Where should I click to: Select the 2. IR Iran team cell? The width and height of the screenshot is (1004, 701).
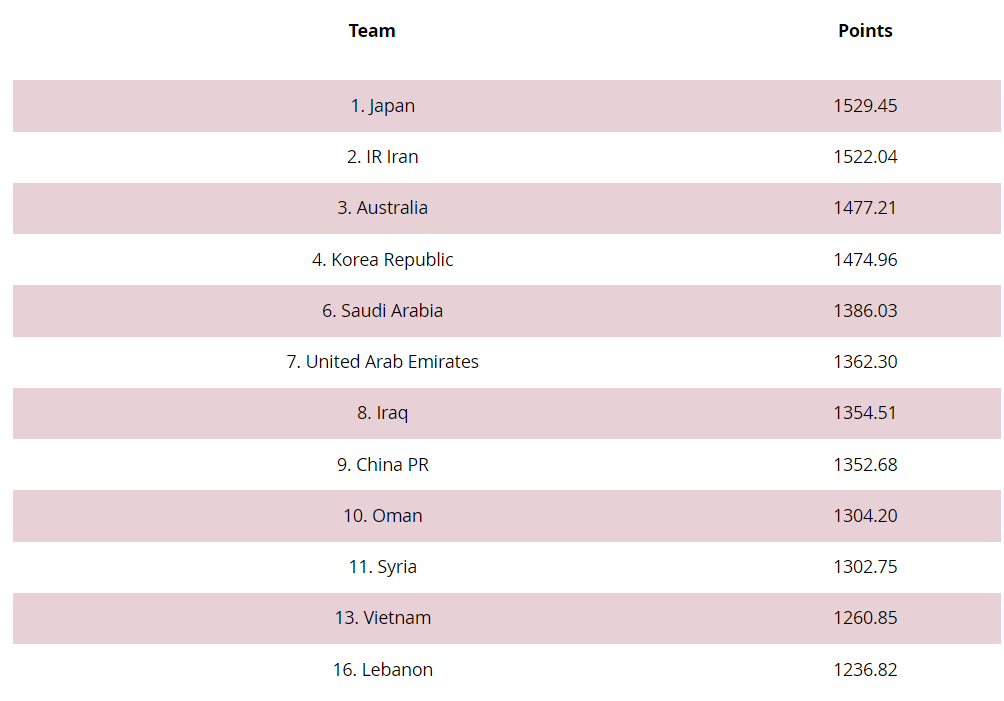(382, 157)
